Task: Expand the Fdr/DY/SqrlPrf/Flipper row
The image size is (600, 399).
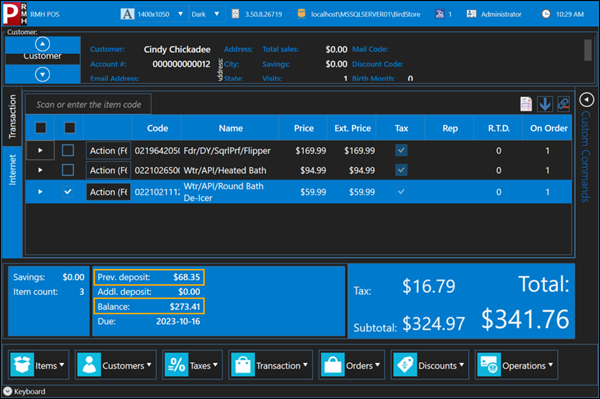Action: 40,150
